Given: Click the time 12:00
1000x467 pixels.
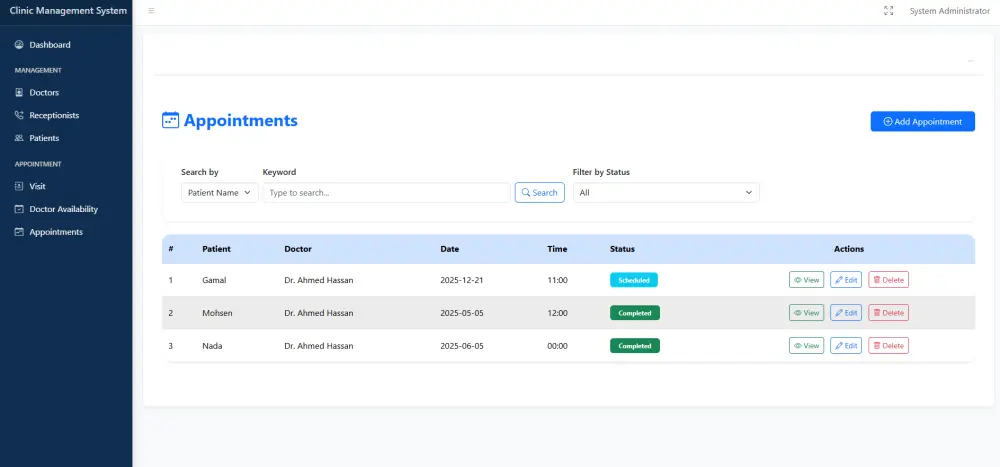Looking at the screenshot, I should 557,313.
